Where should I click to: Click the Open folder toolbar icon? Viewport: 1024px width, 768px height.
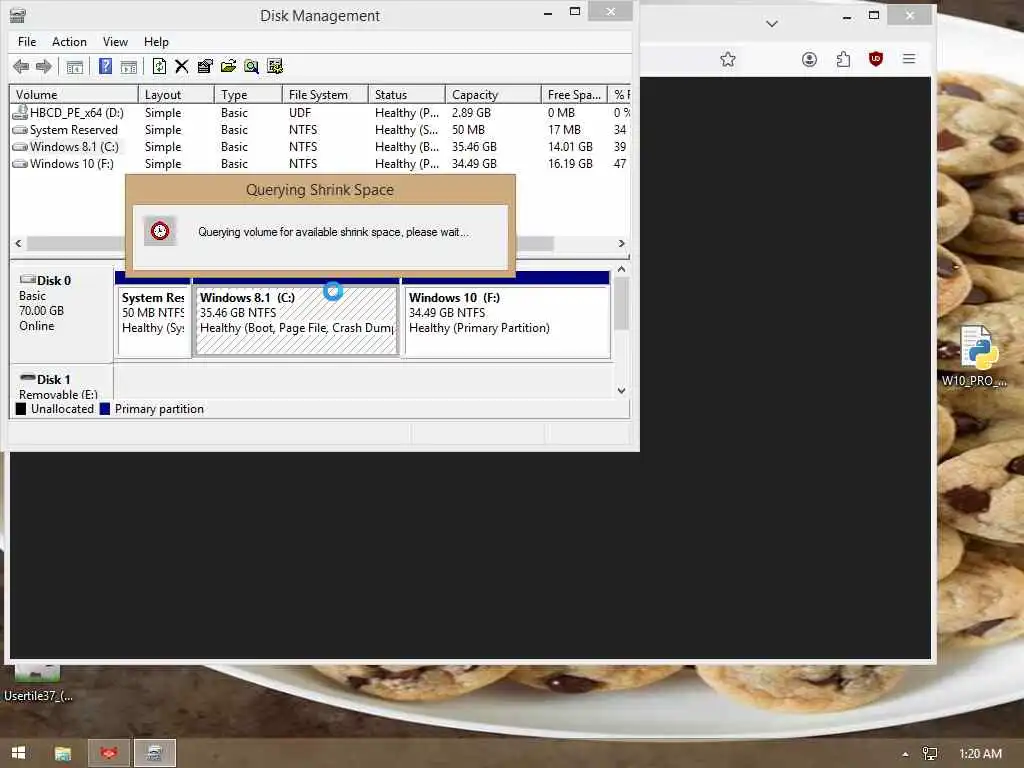tap(228, 66)
